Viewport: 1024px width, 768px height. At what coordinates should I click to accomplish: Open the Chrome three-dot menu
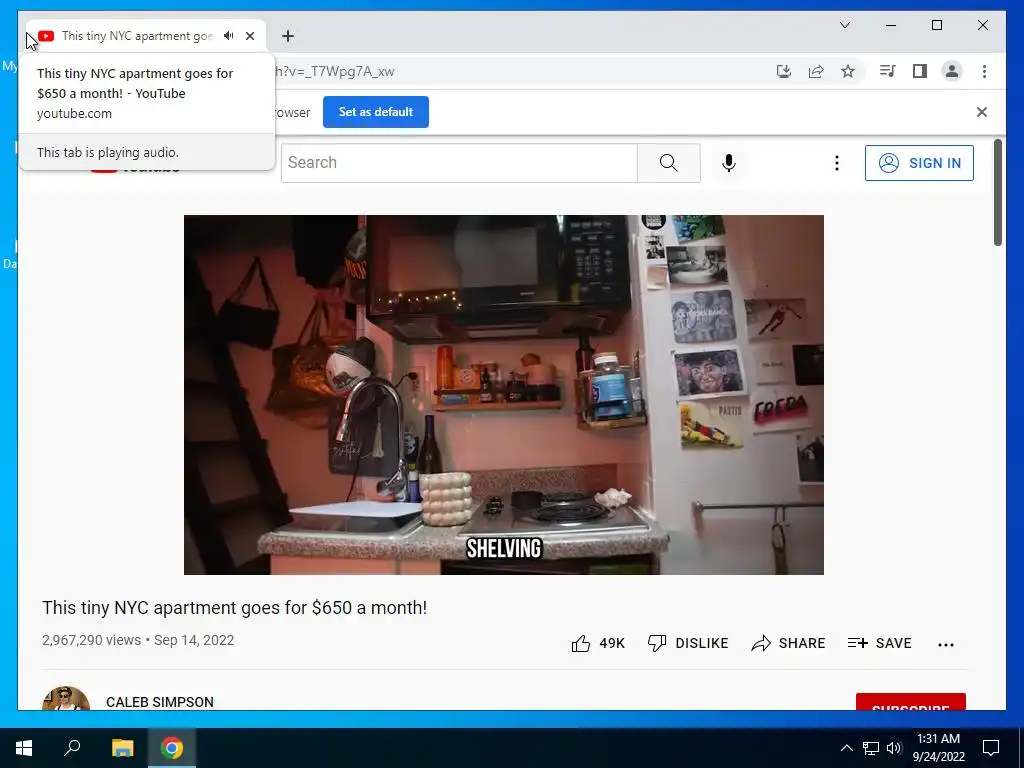tap(984, 71)
